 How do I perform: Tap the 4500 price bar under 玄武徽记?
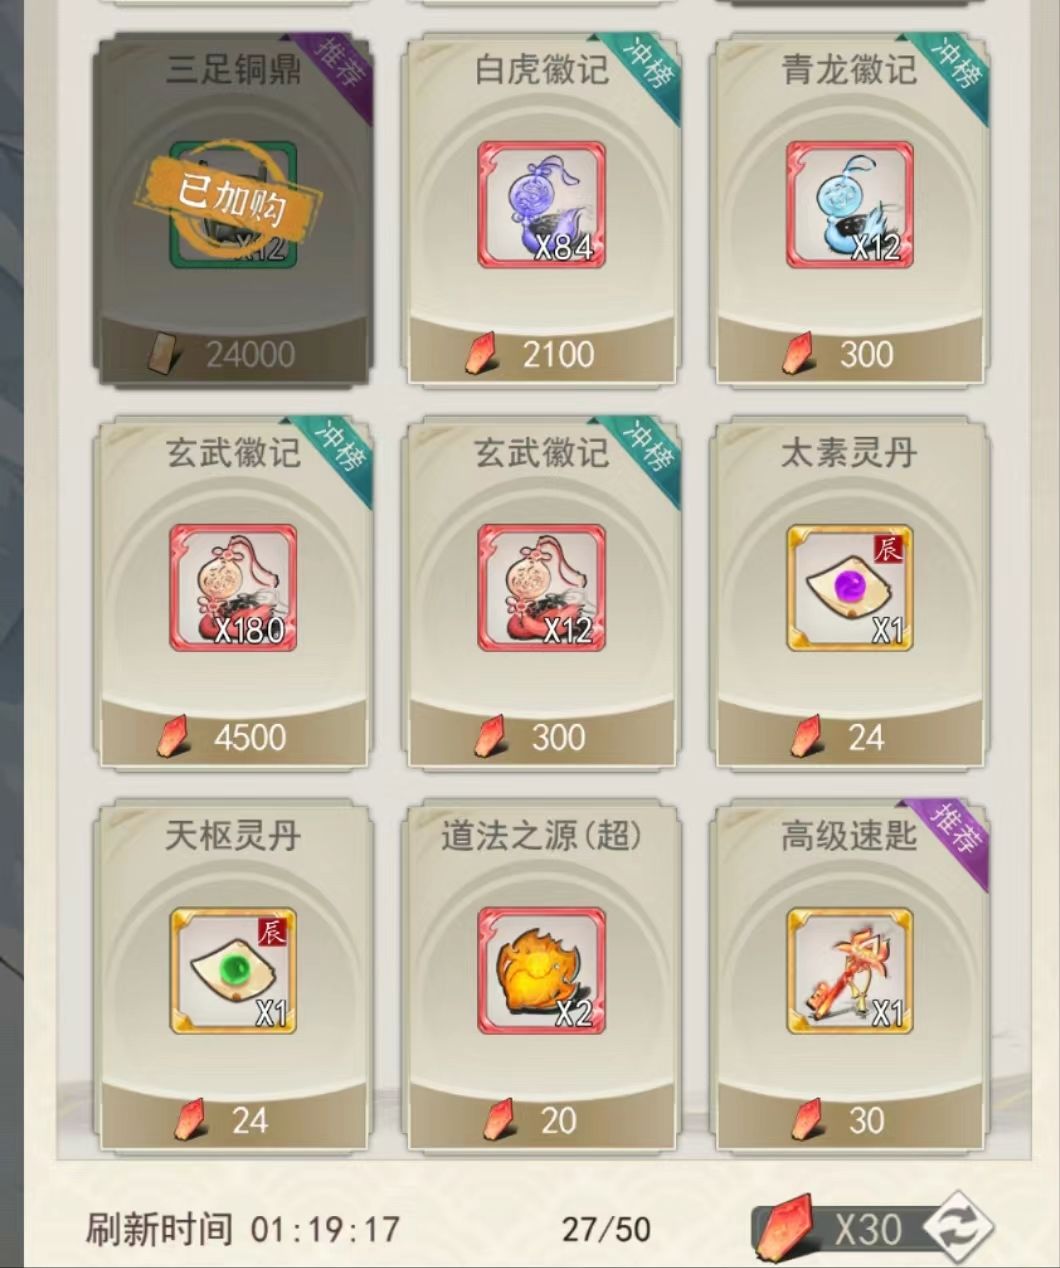pyautogui.click(x=233, y=737)
